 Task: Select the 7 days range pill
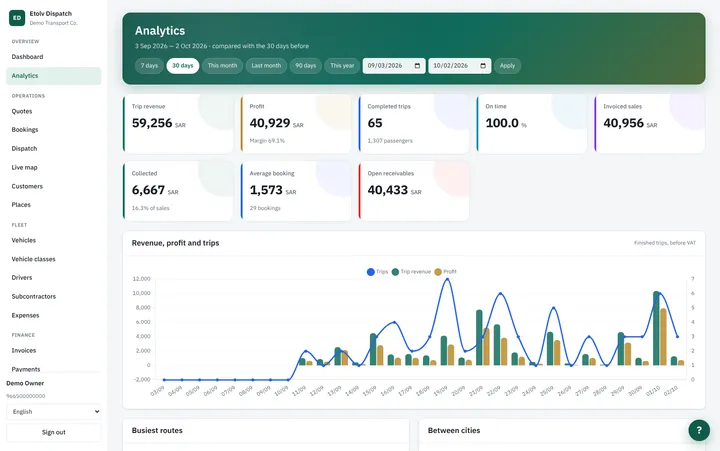tap(149, 66)
